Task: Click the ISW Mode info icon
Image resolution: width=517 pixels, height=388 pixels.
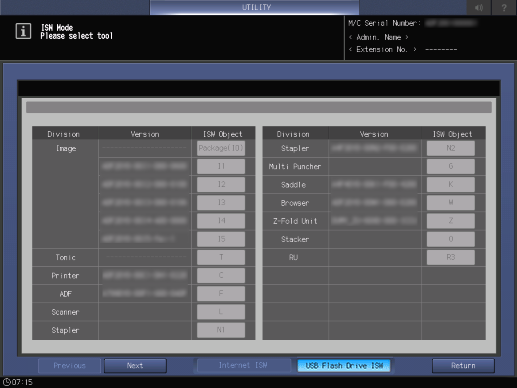Action: point(23,31)
